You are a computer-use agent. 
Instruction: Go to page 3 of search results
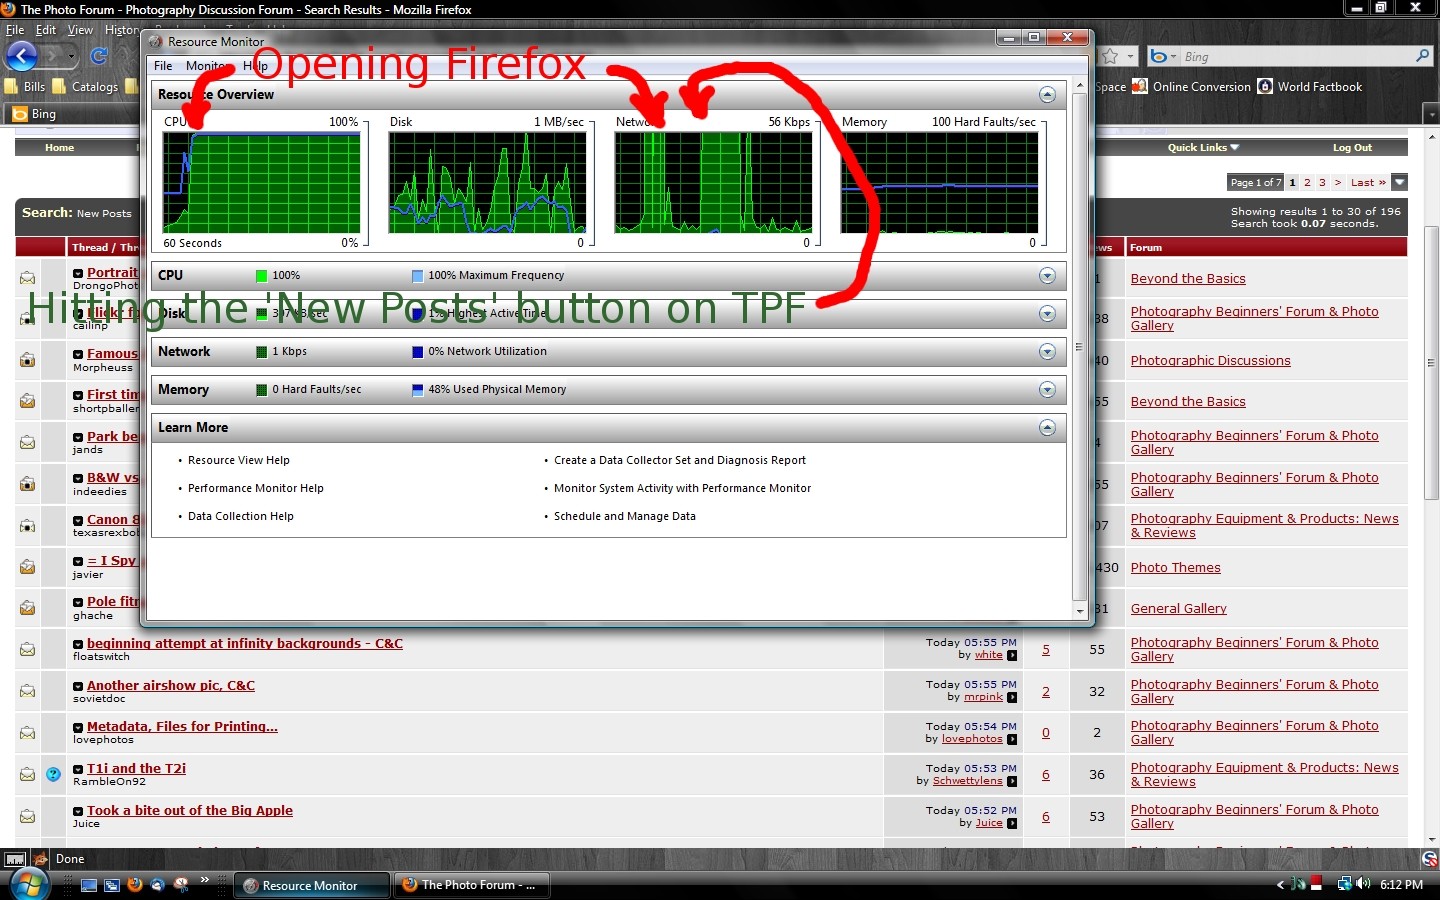1322,183
